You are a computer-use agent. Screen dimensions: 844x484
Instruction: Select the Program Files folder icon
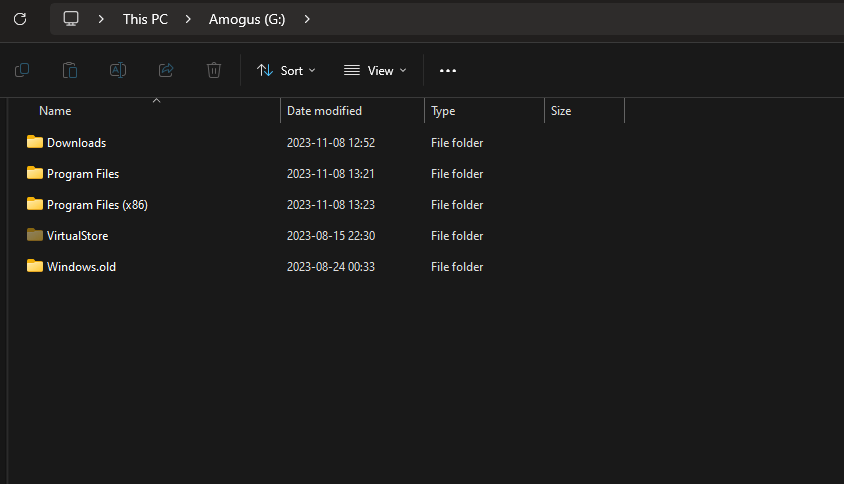click(x=35, y=173)
